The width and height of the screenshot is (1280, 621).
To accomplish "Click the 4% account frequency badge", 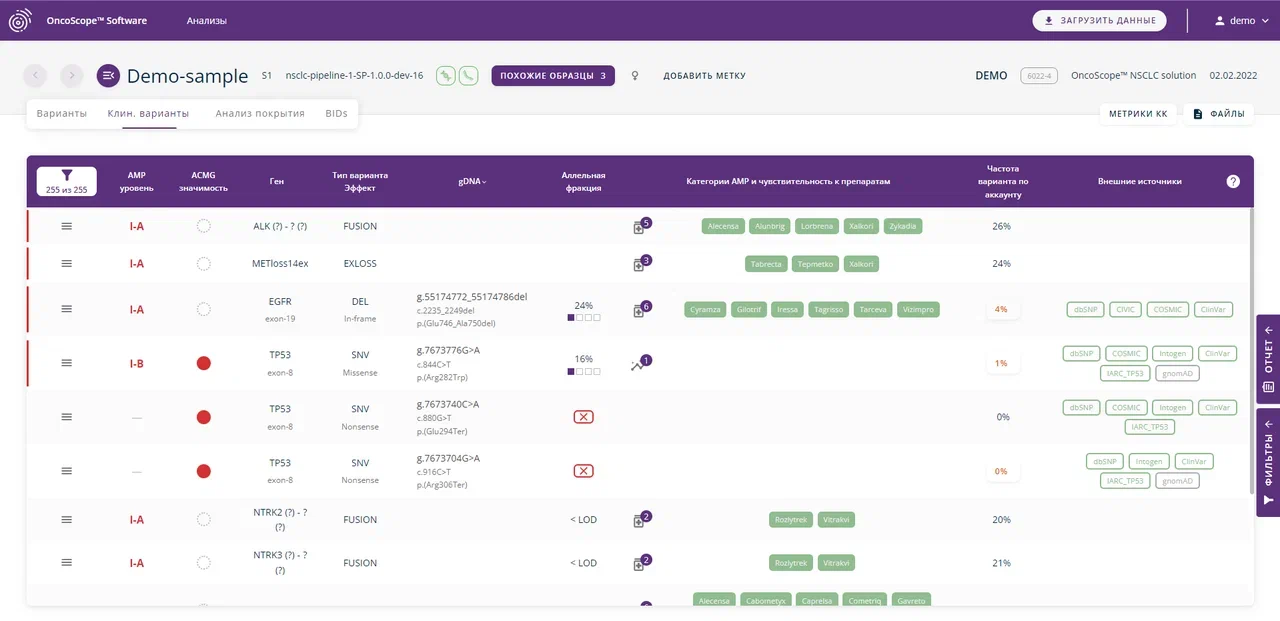I will [x=1001, y=309].
